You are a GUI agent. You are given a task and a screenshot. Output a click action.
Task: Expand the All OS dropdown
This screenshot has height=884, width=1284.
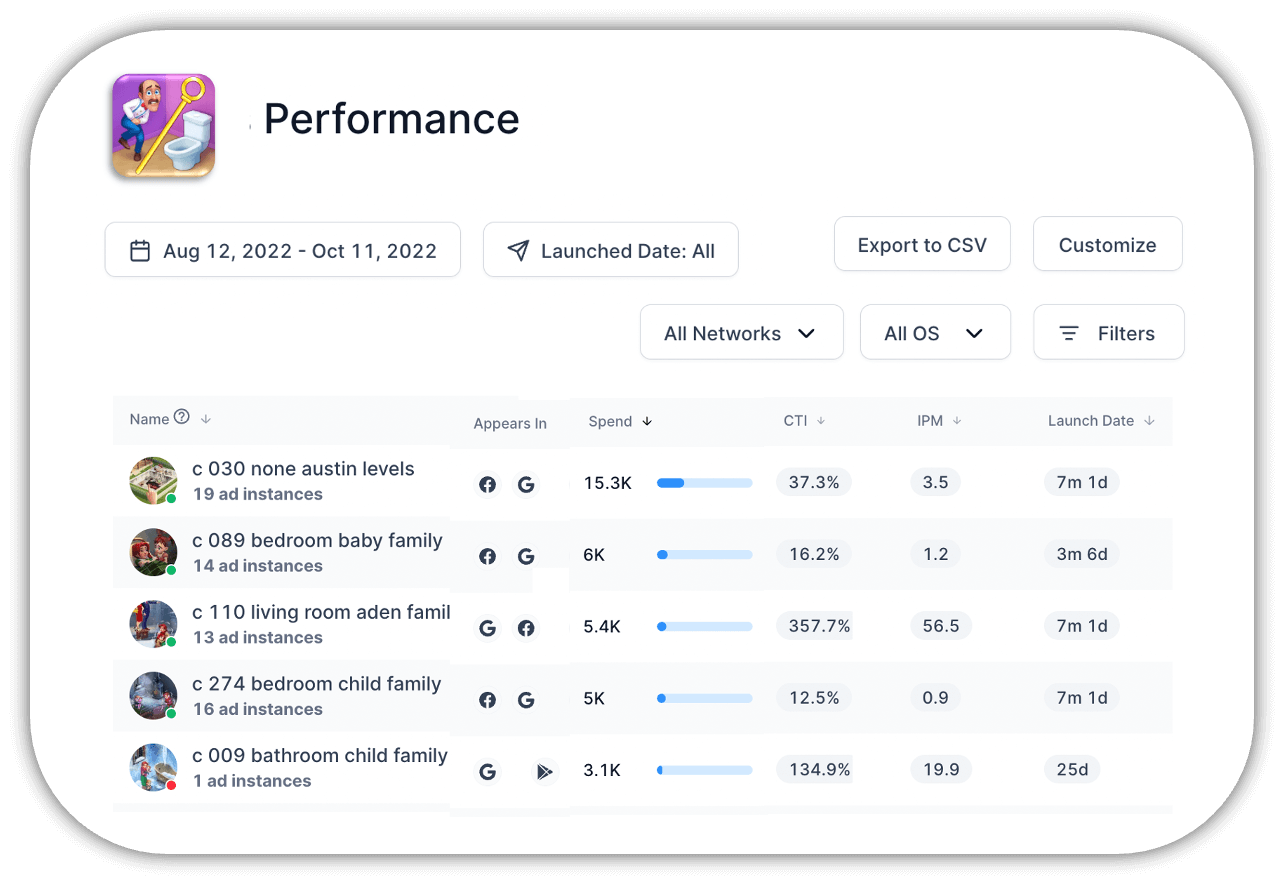point(935,332)
